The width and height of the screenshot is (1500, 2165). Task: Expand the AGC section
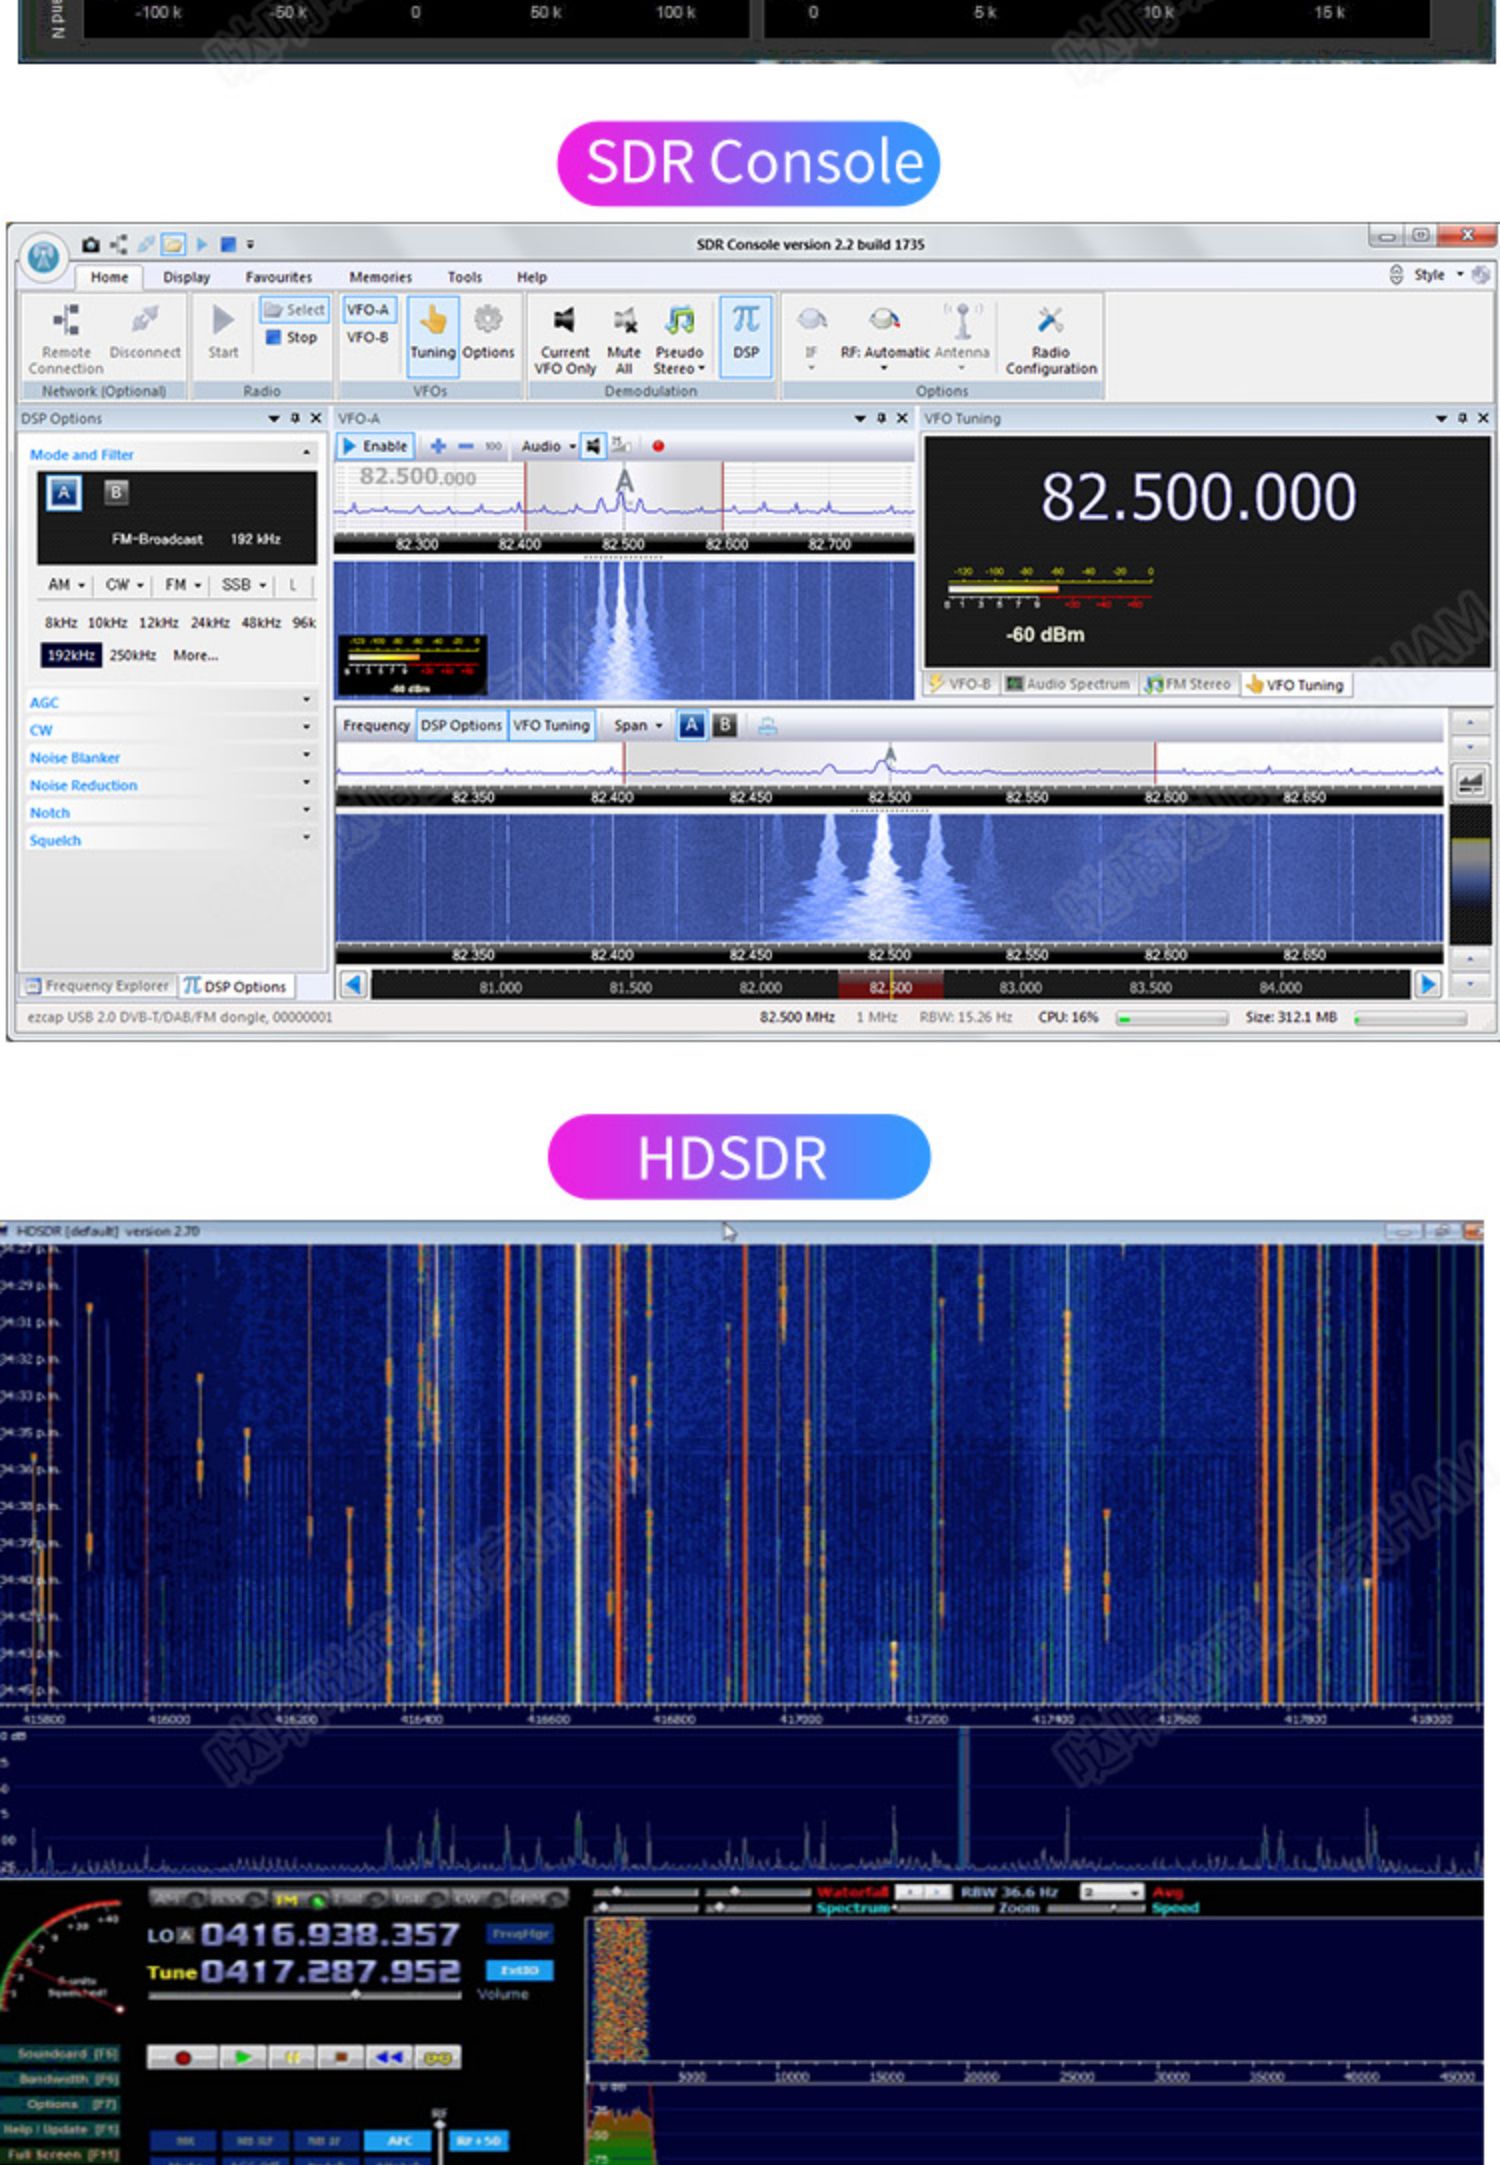(x=170, y=702)
